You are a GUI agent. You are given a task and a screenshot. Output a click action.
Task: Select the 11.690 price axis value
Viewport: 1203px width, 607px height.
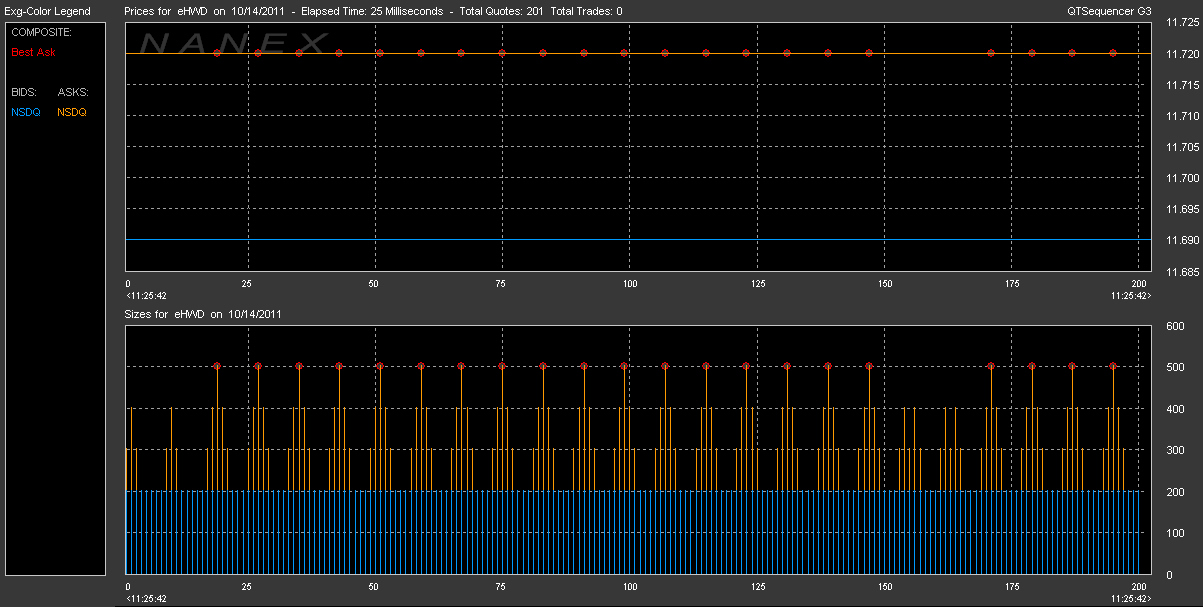tap(1183, 240)
